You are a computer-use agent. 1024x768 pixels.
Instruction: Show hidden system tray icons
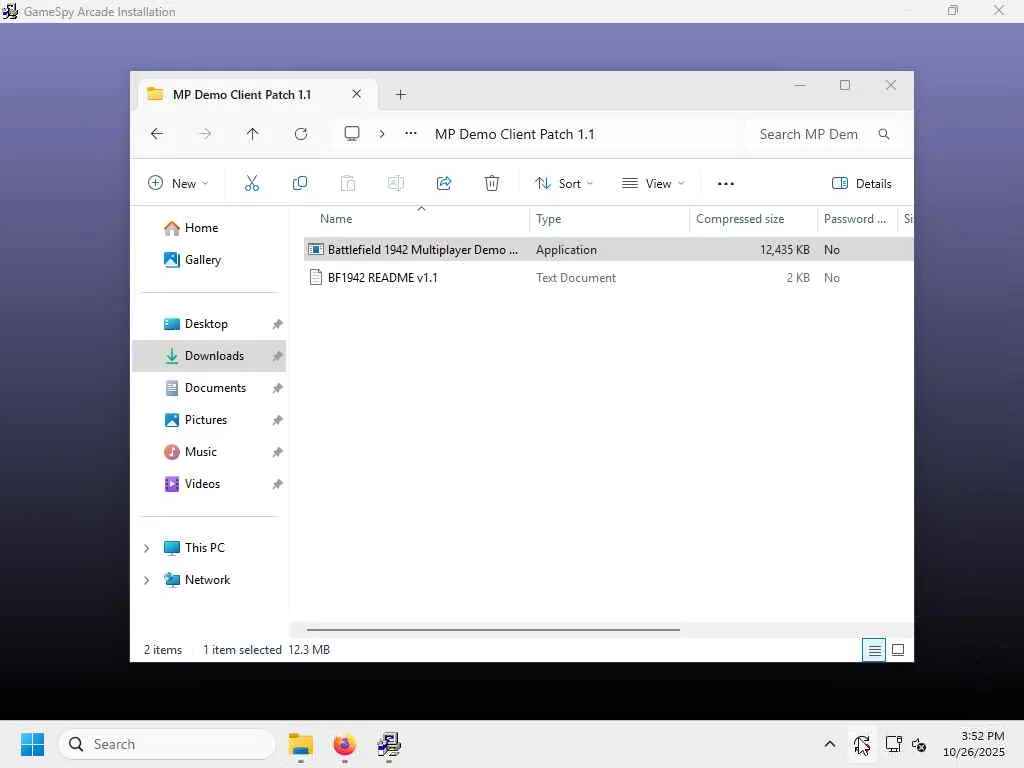tap(829, 744)
